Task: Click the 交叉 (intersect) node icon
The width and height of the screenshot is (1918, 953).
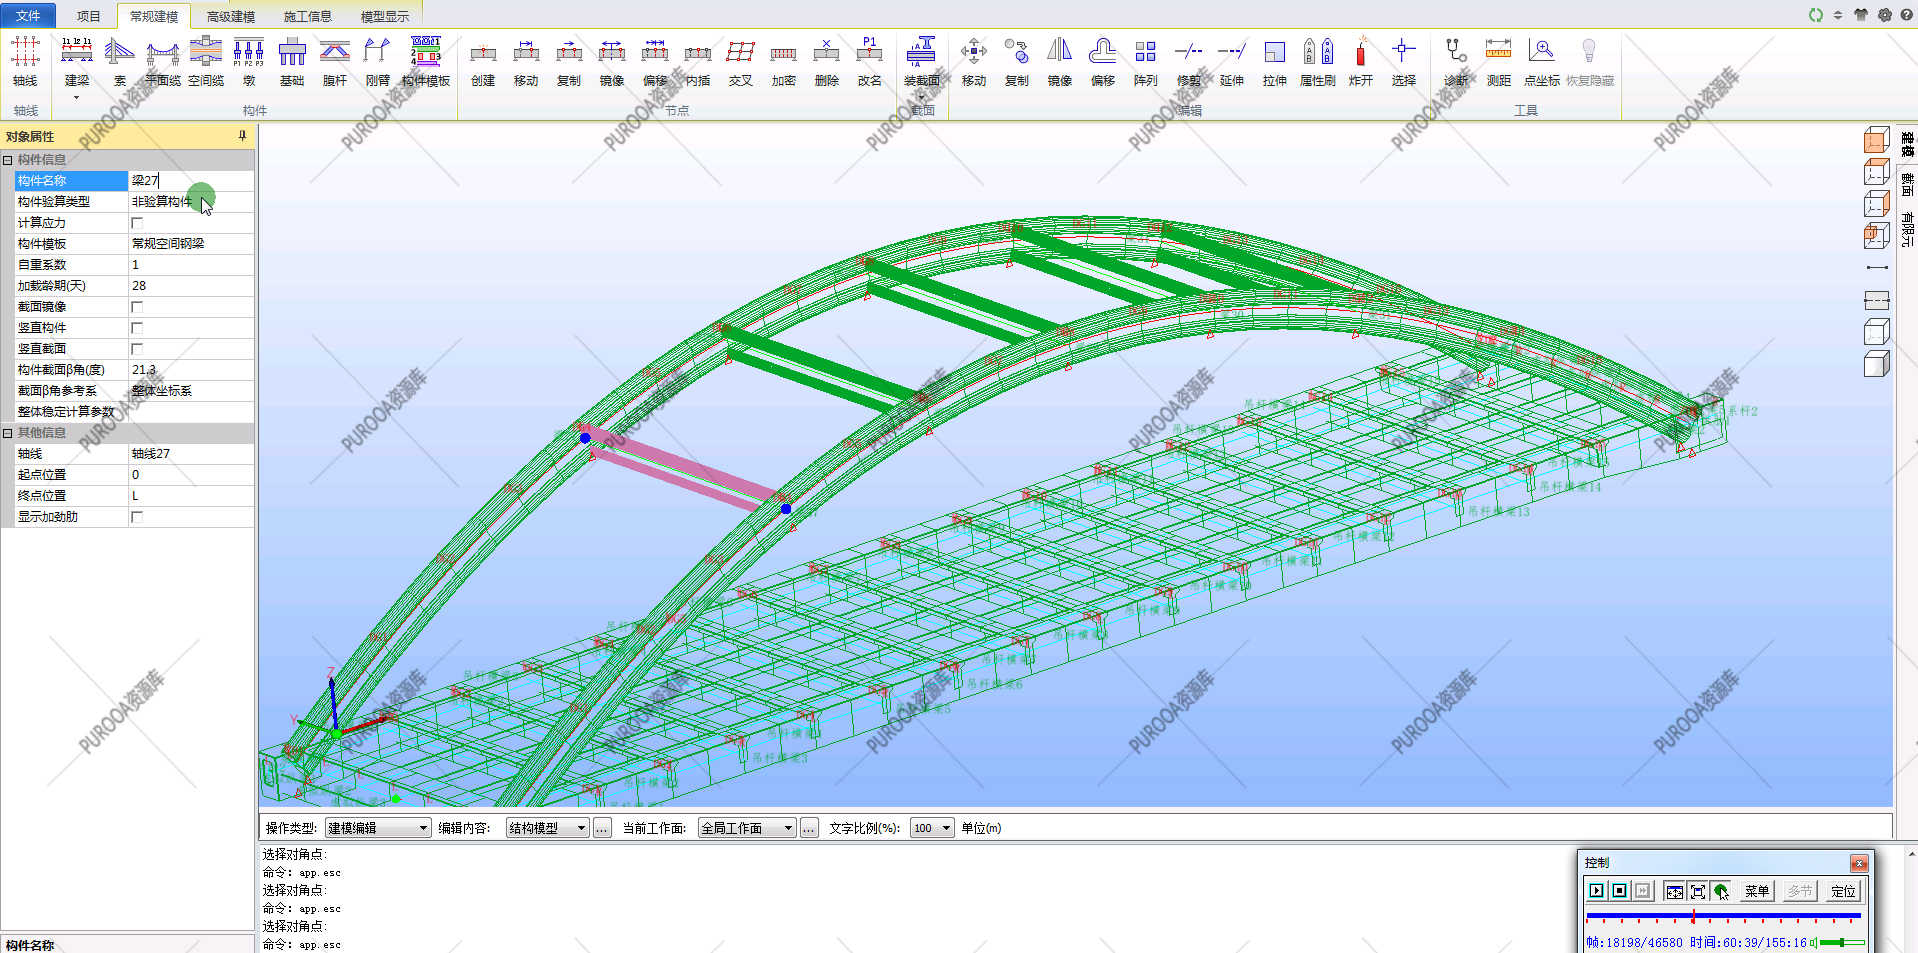Action: [x=740, y=60]
